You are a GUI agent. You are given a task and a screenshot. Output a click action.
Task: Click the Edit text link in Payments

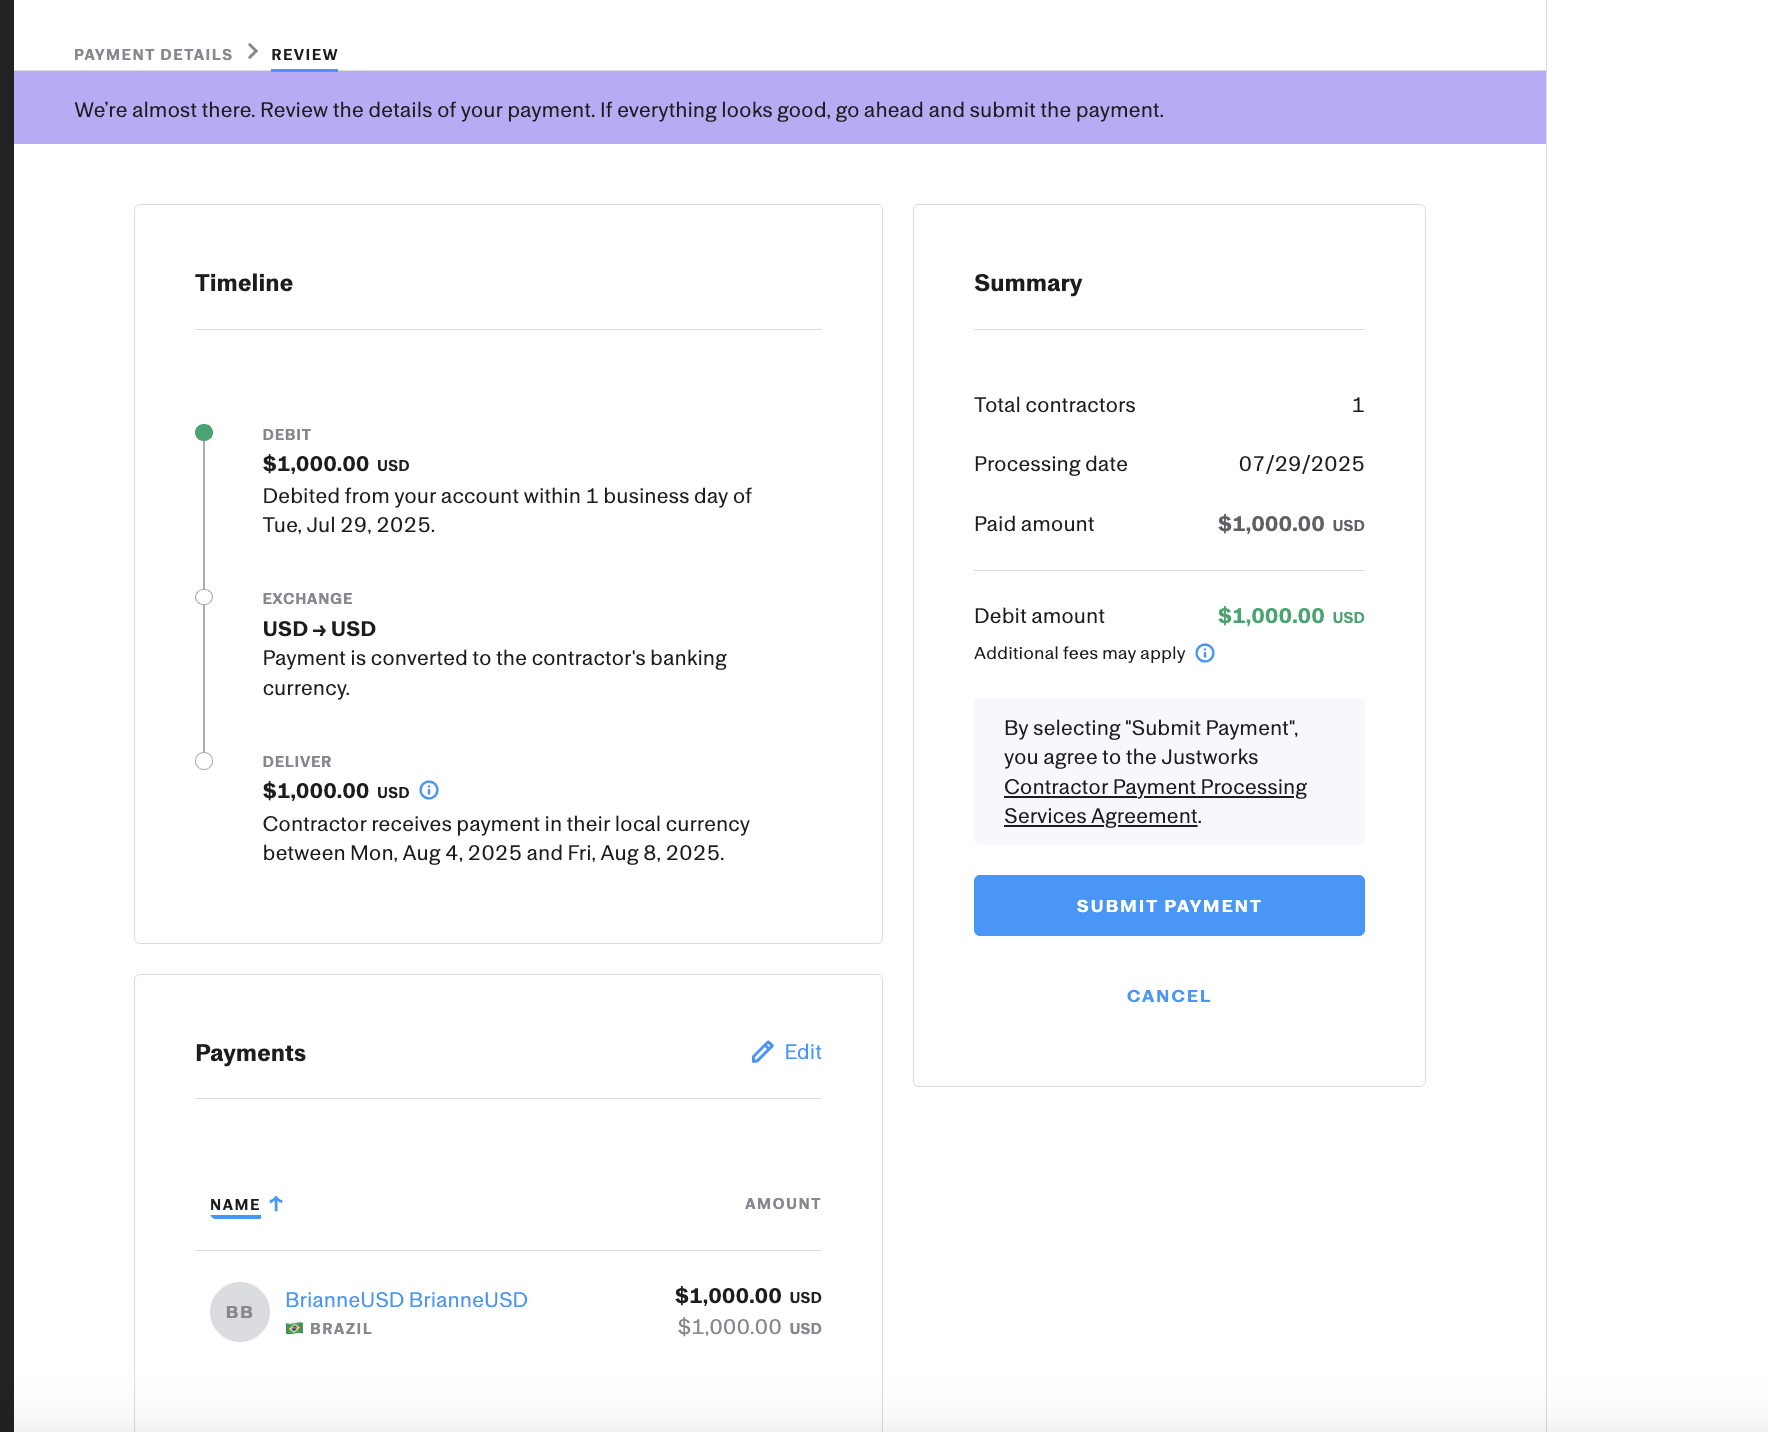(x=802, y=1052)
